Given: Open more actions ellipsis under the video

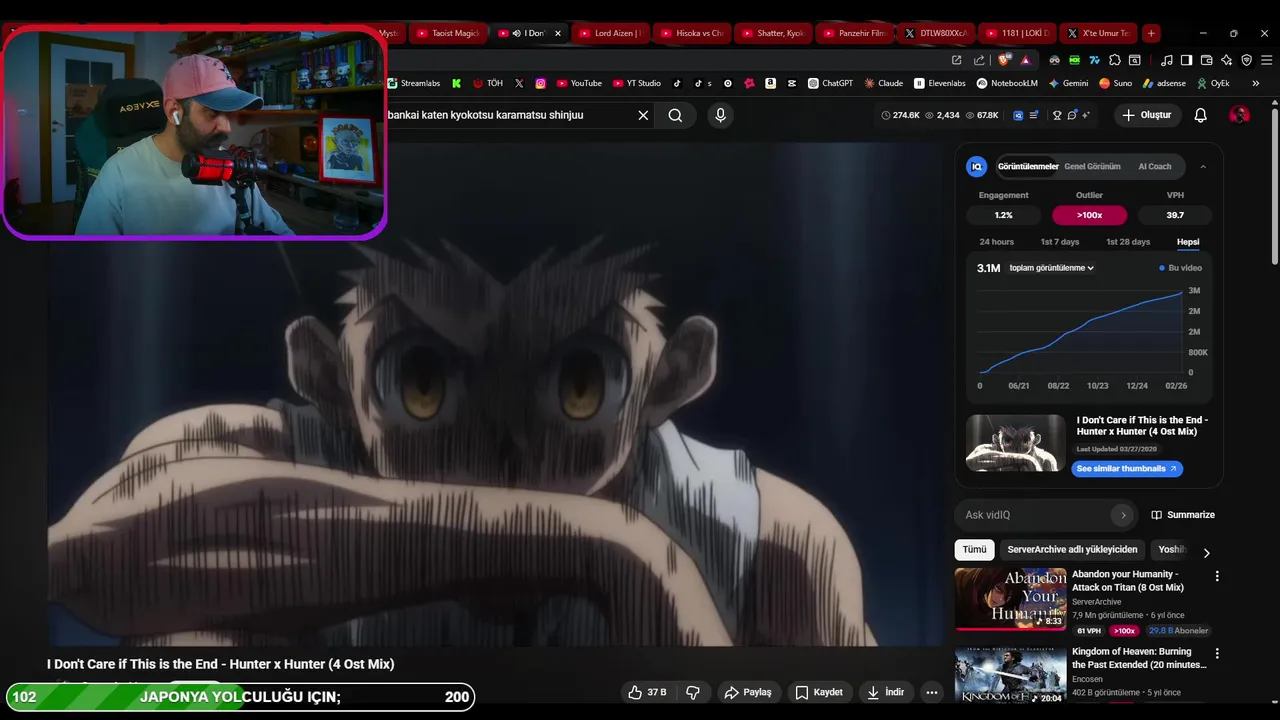Looking at the screenshot, I should click(x=931, y=692).
